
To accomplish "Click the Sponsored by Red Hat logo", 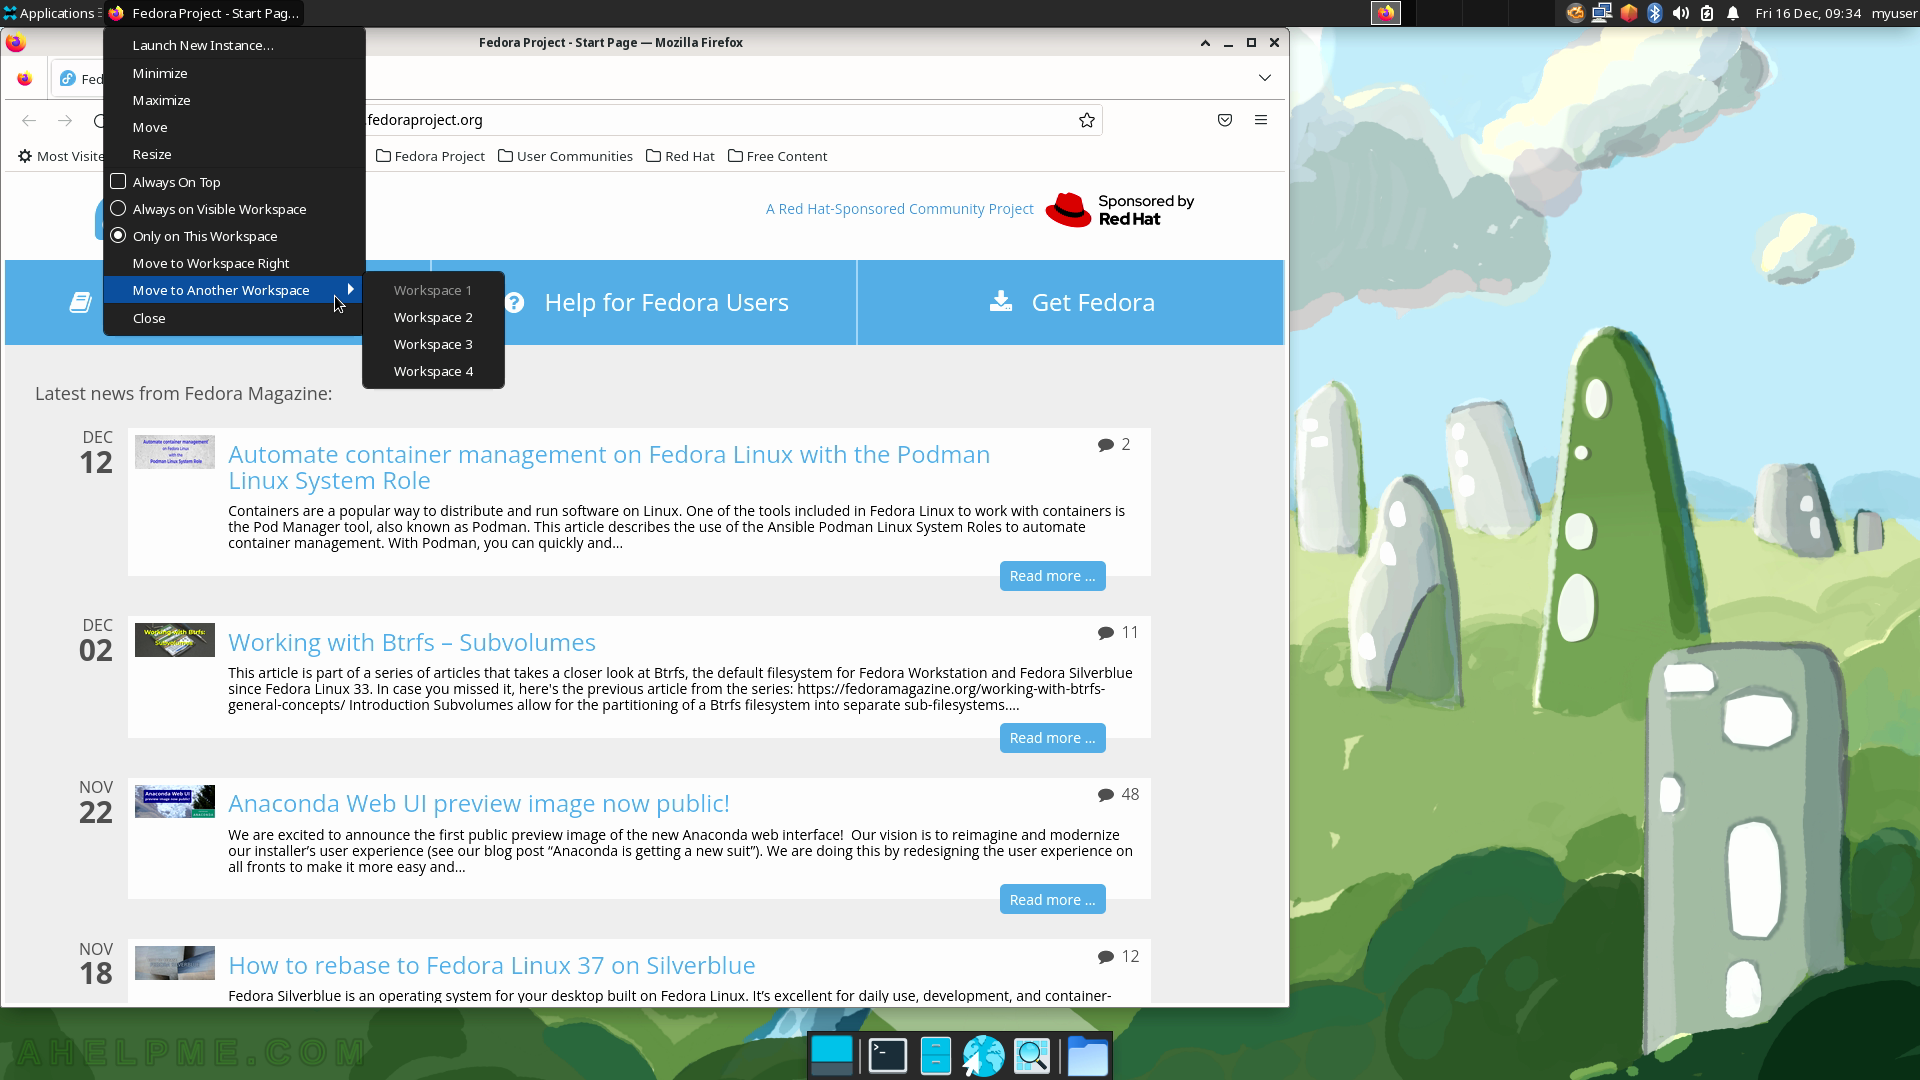I will coord(1119,210).
